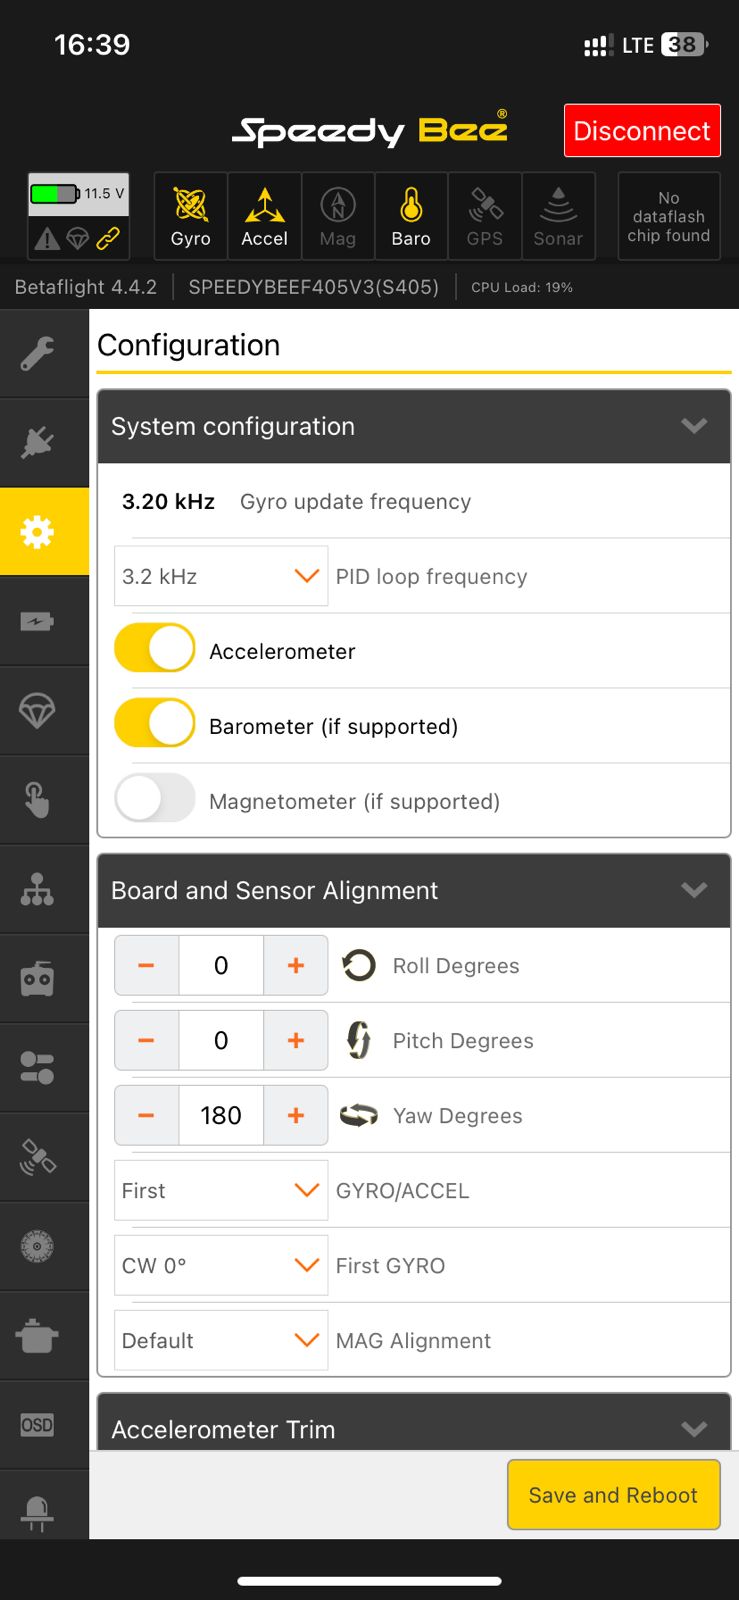Open the PID loop frequency dropdown
Image resolution: width=739 pixels, height=1600 pixels.
pyautogui.click(x=221, y=576)
